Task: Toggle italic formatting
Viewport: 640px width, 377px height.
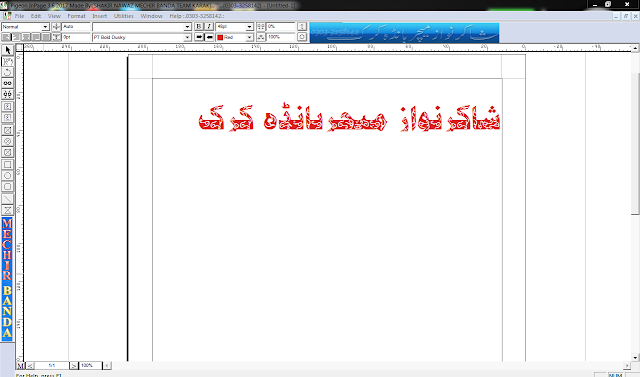Action: (209, 27)
